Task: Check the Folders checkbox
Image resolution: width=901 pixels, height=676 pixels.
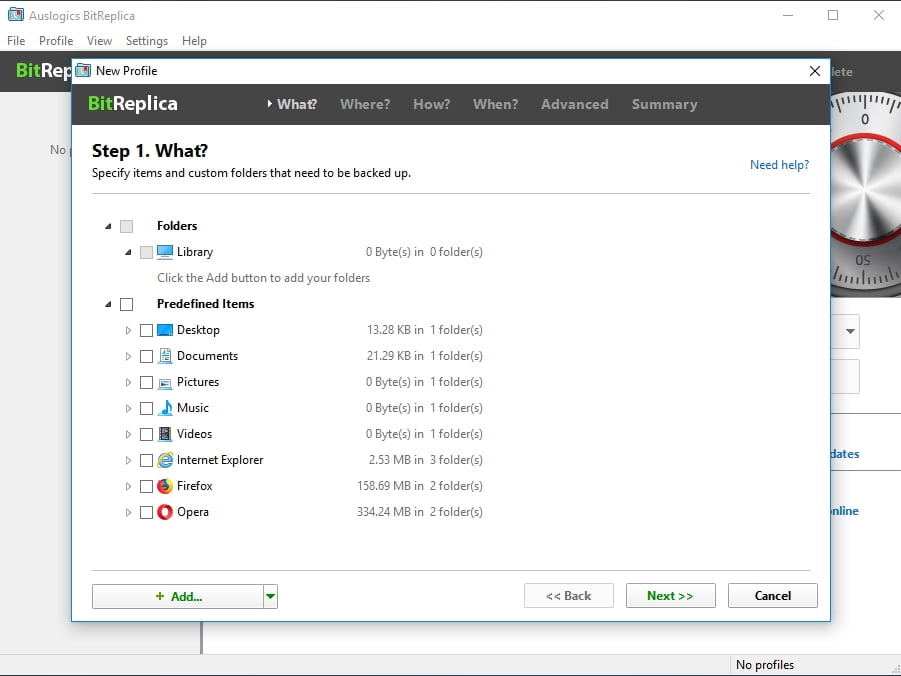Action: (127, 226)
